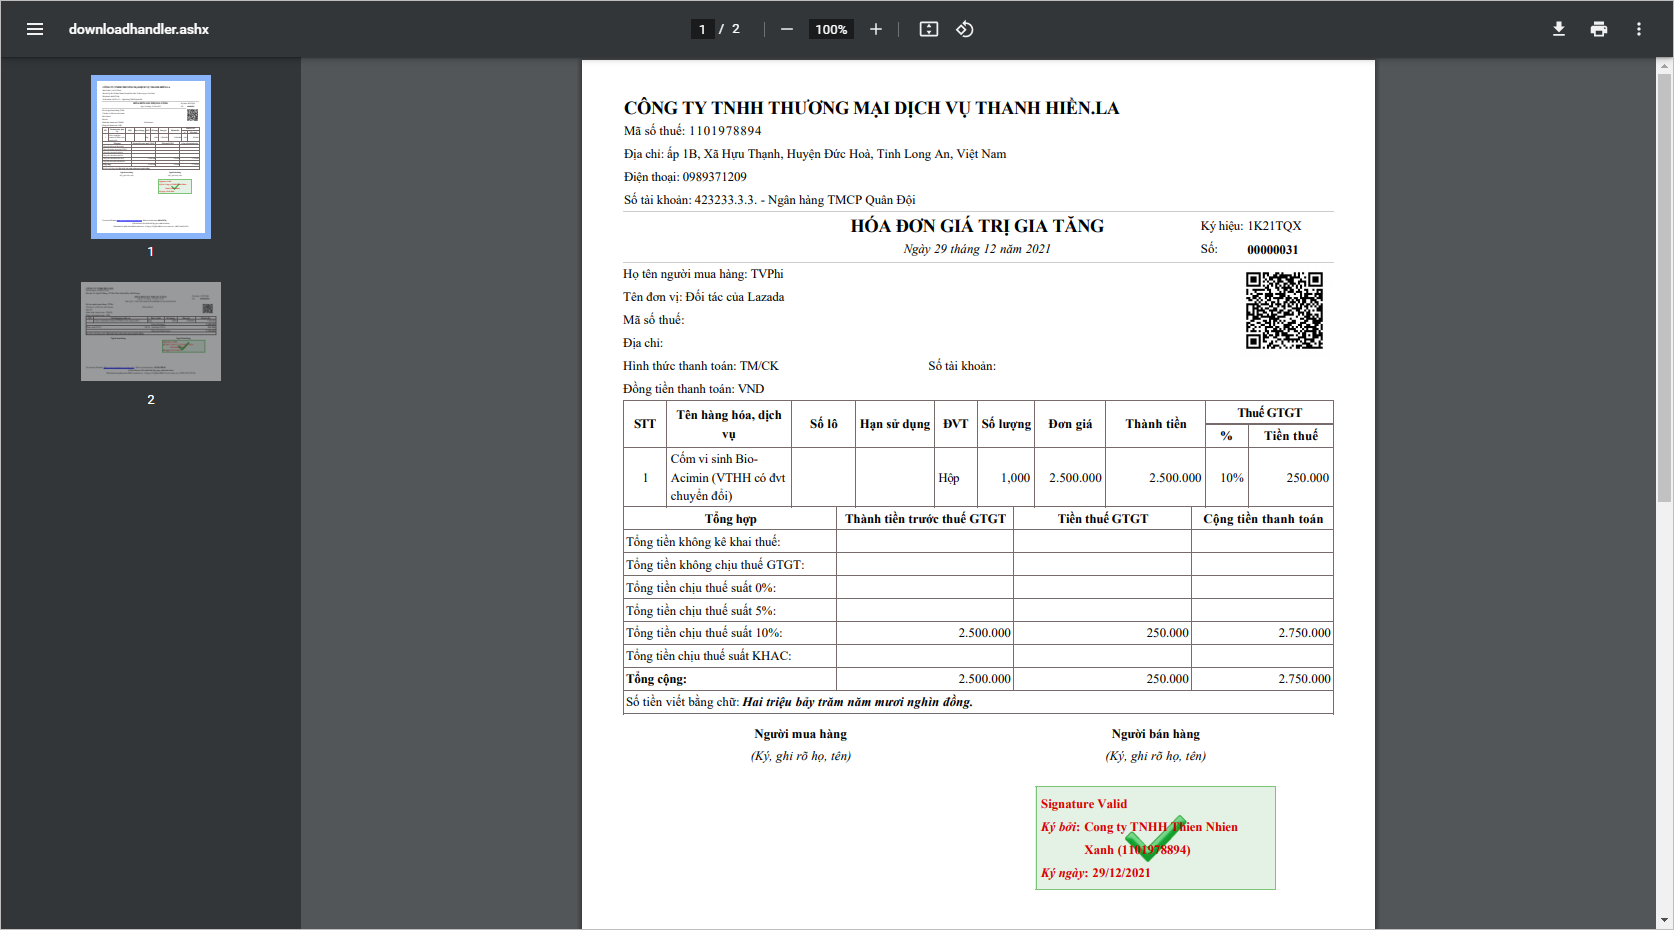Click the downloadhandler.ashx file title
The width and height of the screenshot is (1674, 930).
(x=139, y=29)
